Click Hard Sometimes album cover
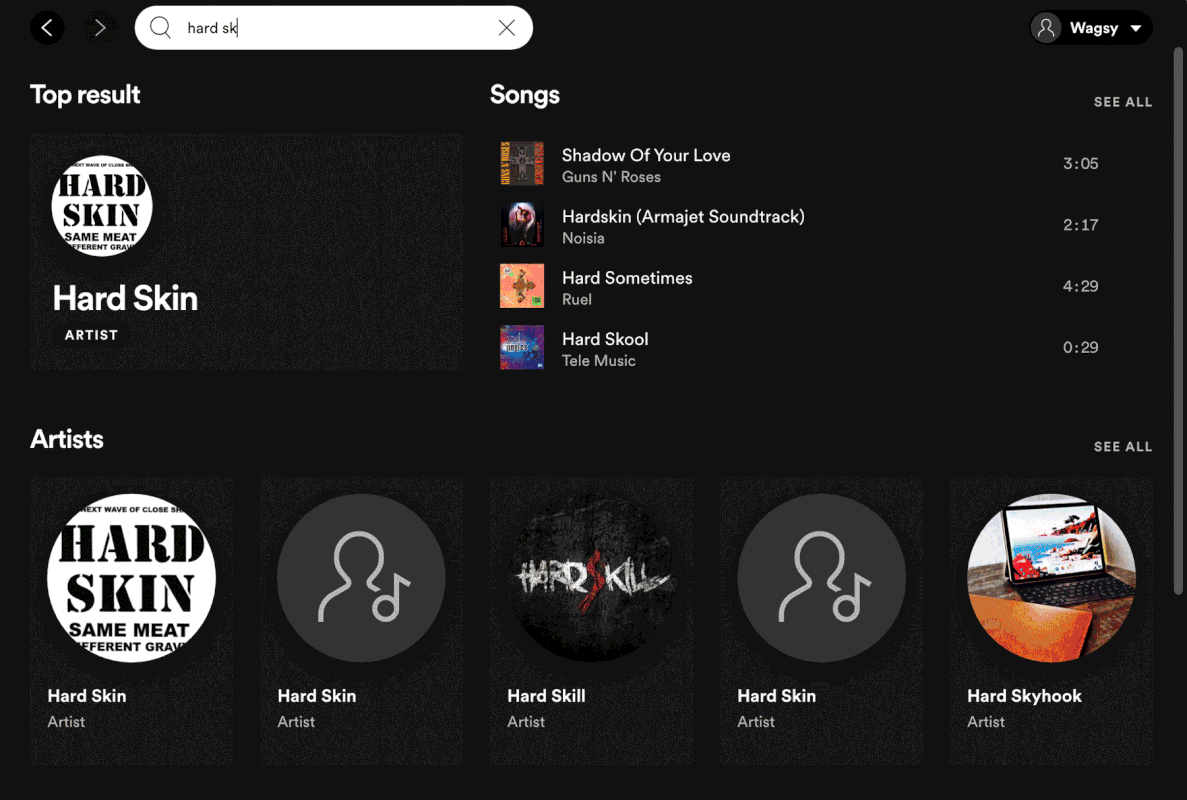Screen dimensions: 1187x800 tap(522, 286)
